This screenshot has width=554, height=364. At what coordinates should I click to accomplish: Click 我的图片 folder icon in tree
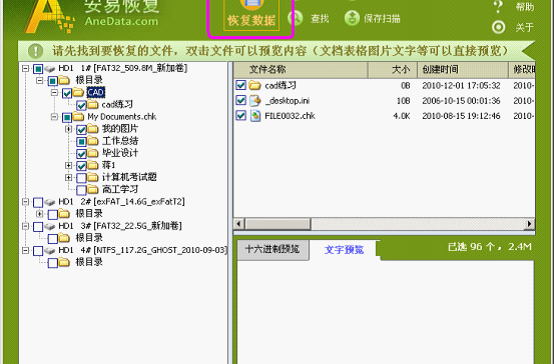[93, 129]
